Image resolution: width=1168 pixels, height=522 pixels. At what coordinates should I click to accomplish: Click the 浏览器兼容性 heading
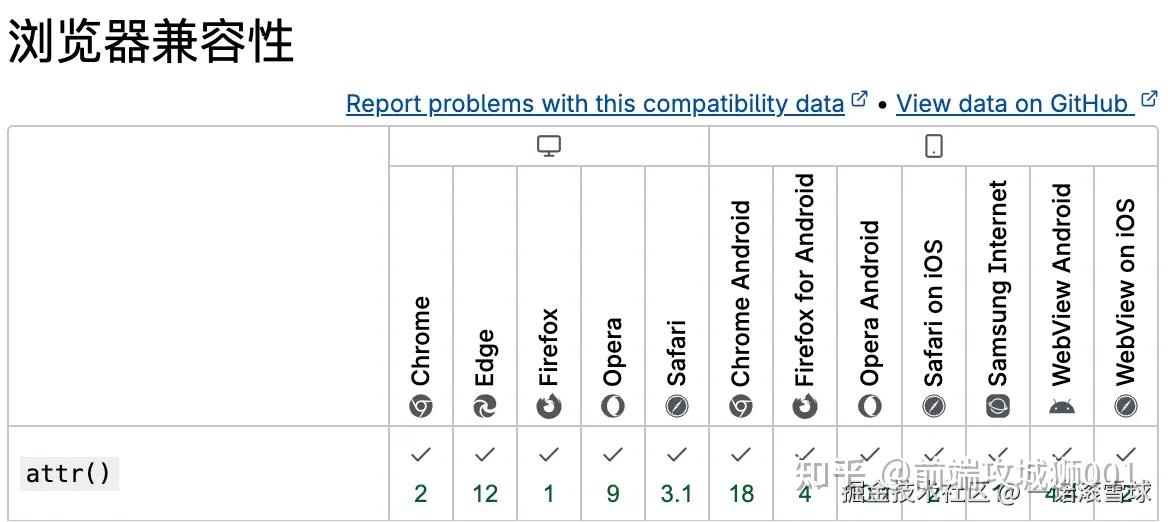[151, 43]
